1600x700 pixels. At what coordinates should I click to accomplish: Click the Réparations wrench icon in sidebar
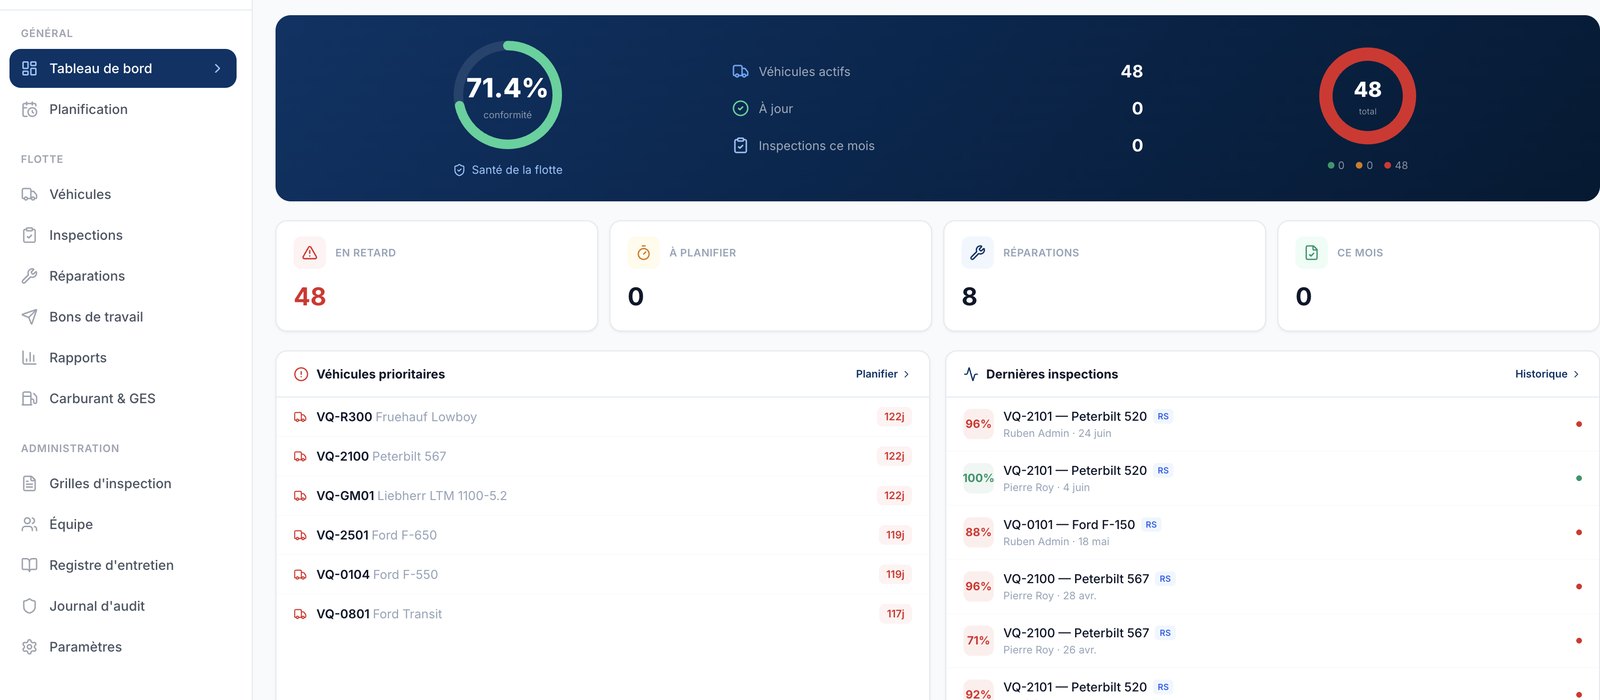tap(29, 276)
